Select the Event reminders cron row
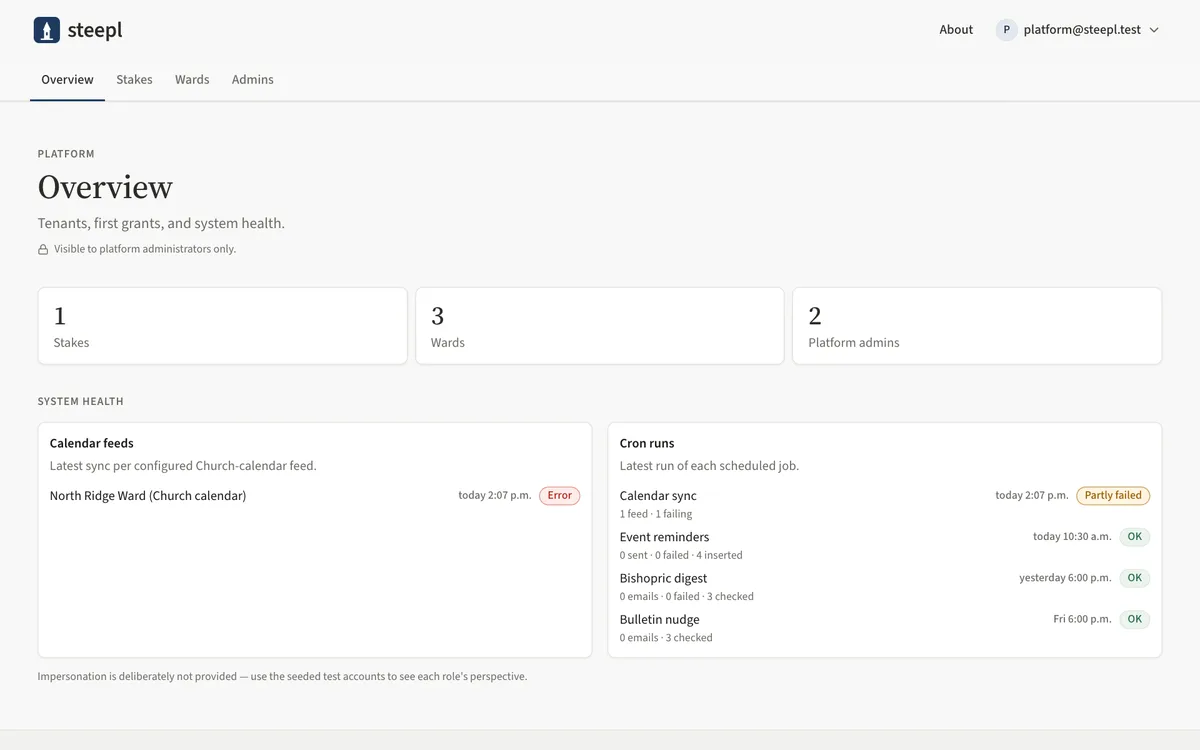Screen dimensions: 1200x750 pos(885,545)
